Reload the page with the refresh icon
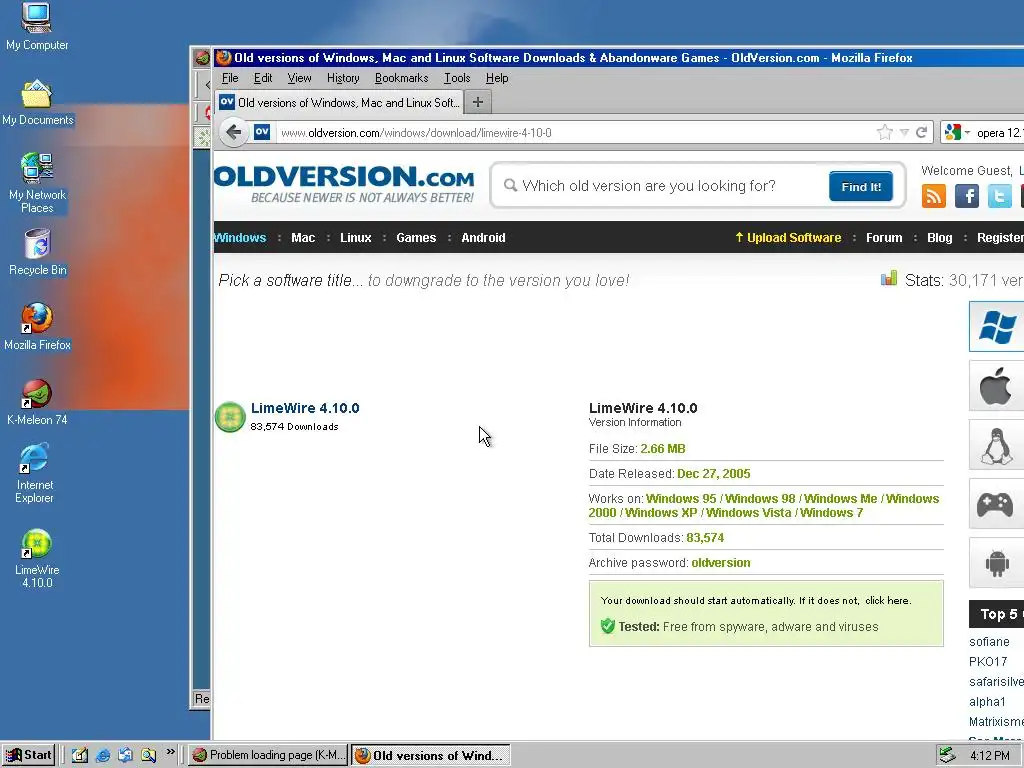Image resolution: width=1024 pixels, height=768 pixels. [921, 133]
